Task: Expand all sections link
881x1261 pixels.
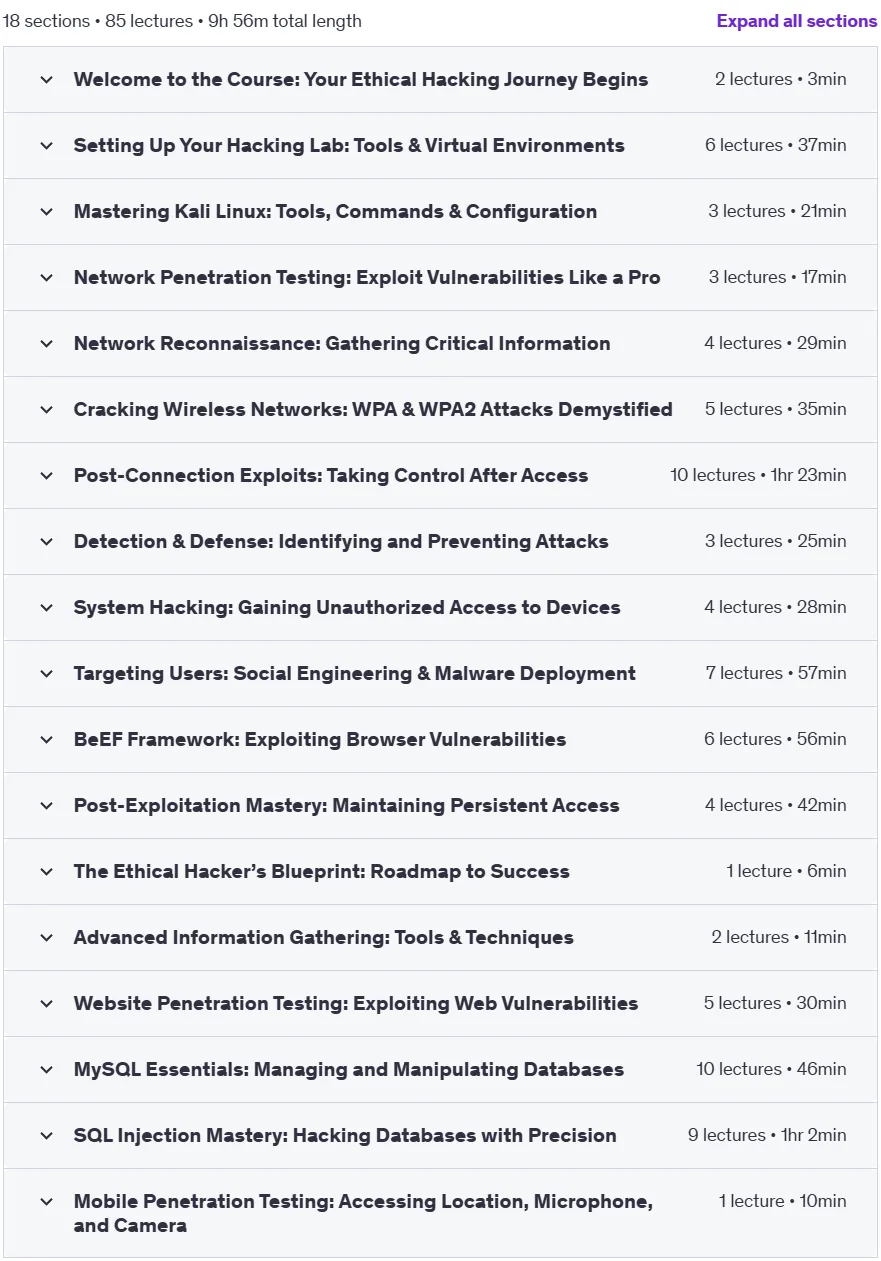Action: tap(796, 21)
